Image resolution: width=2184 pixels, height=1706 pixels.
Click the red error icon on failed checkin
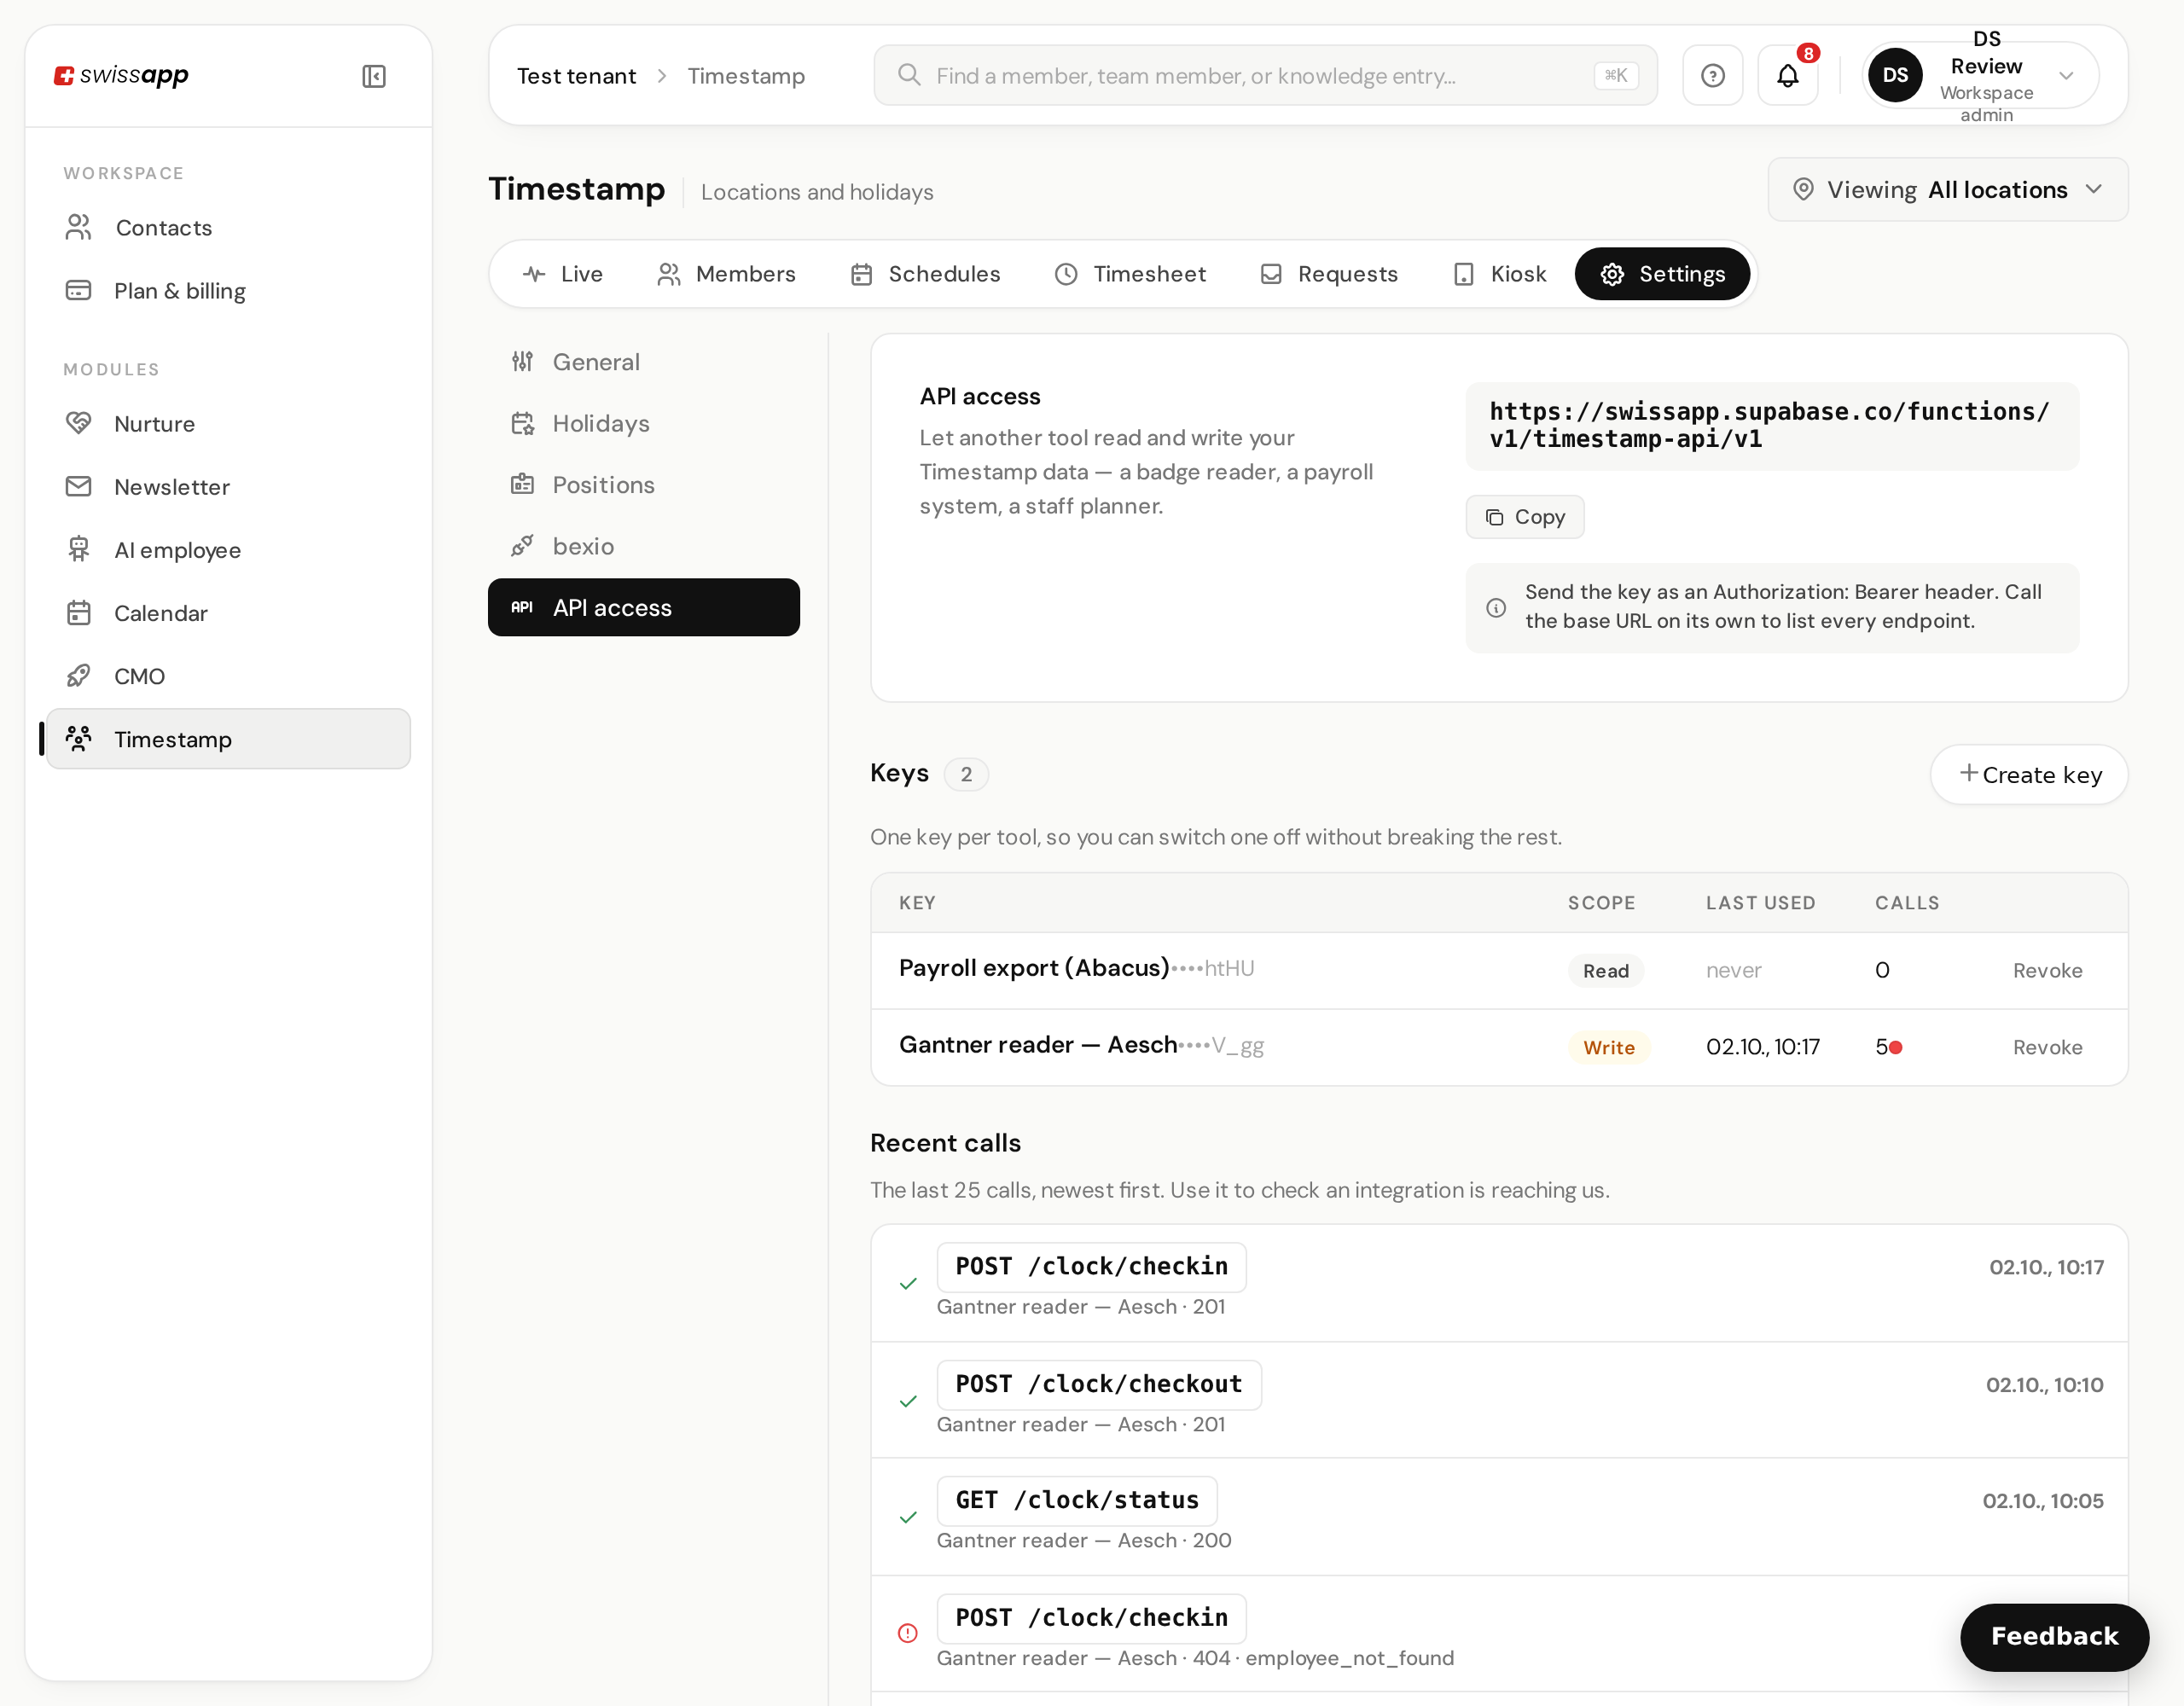coord(907,1634)
